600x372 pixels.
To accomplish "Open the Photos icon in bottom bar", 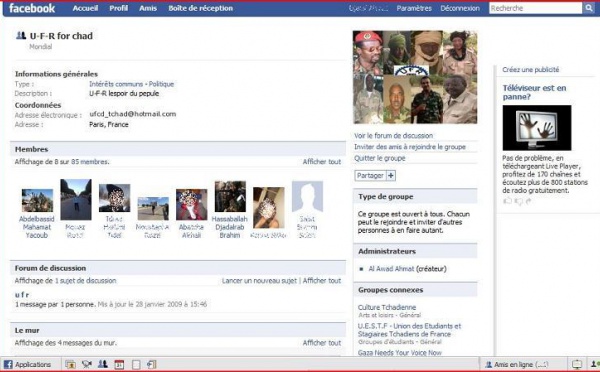I will 70,365.
